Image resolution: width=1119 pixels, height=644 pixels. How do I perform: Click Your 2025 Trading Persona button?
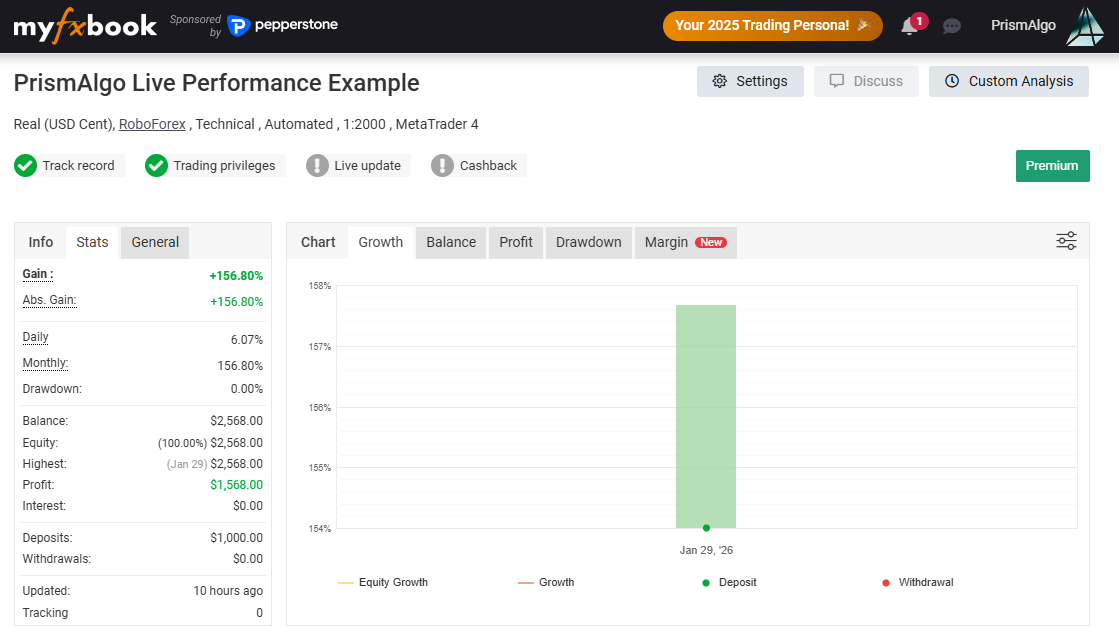point(772,26)
